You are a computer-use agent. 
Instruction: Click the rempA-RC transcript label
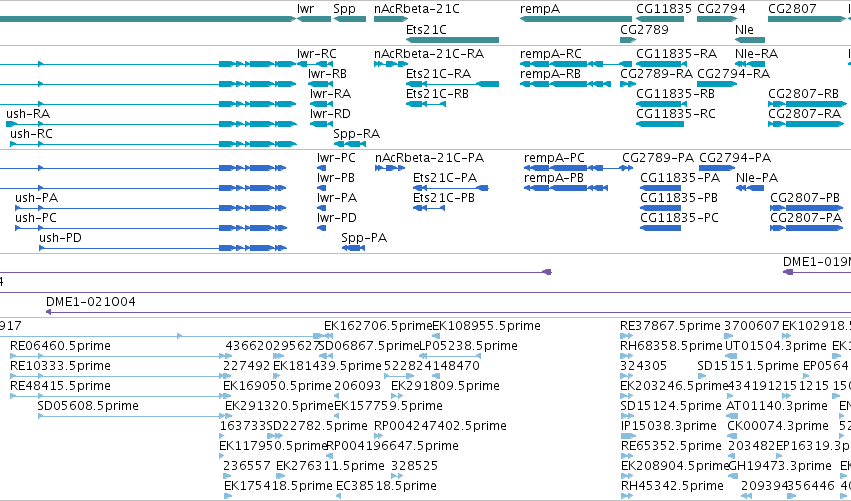[551, 54]
